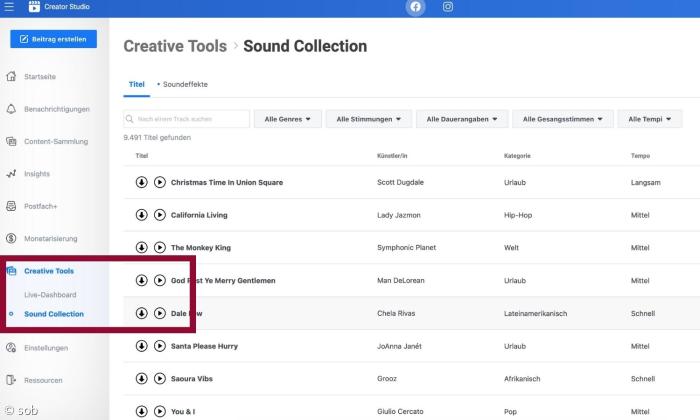
Task: Click artist name Giulio Cercato
Action: point(400,411)
